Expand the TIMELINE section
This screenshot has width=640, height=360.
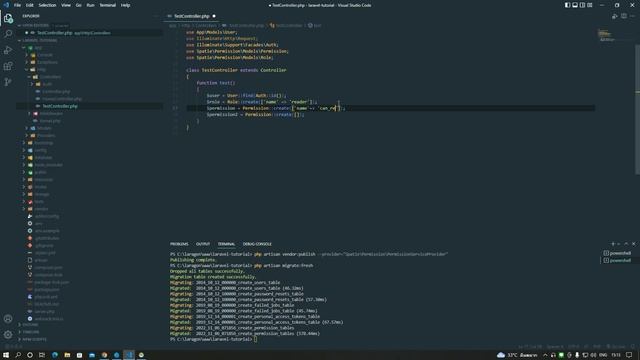pyautogui.click(x=31, y=332)
